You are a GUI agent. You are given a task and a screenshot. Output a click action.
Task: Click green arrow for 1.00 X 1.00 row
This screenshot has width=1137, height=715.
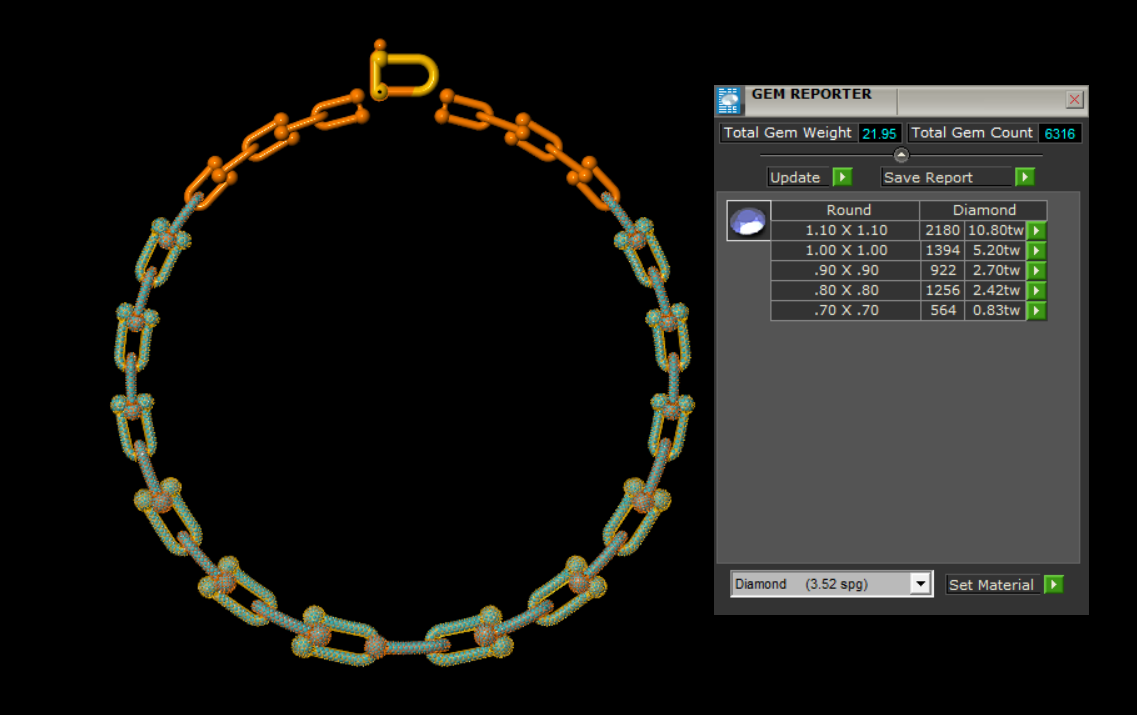point(1037,251)
